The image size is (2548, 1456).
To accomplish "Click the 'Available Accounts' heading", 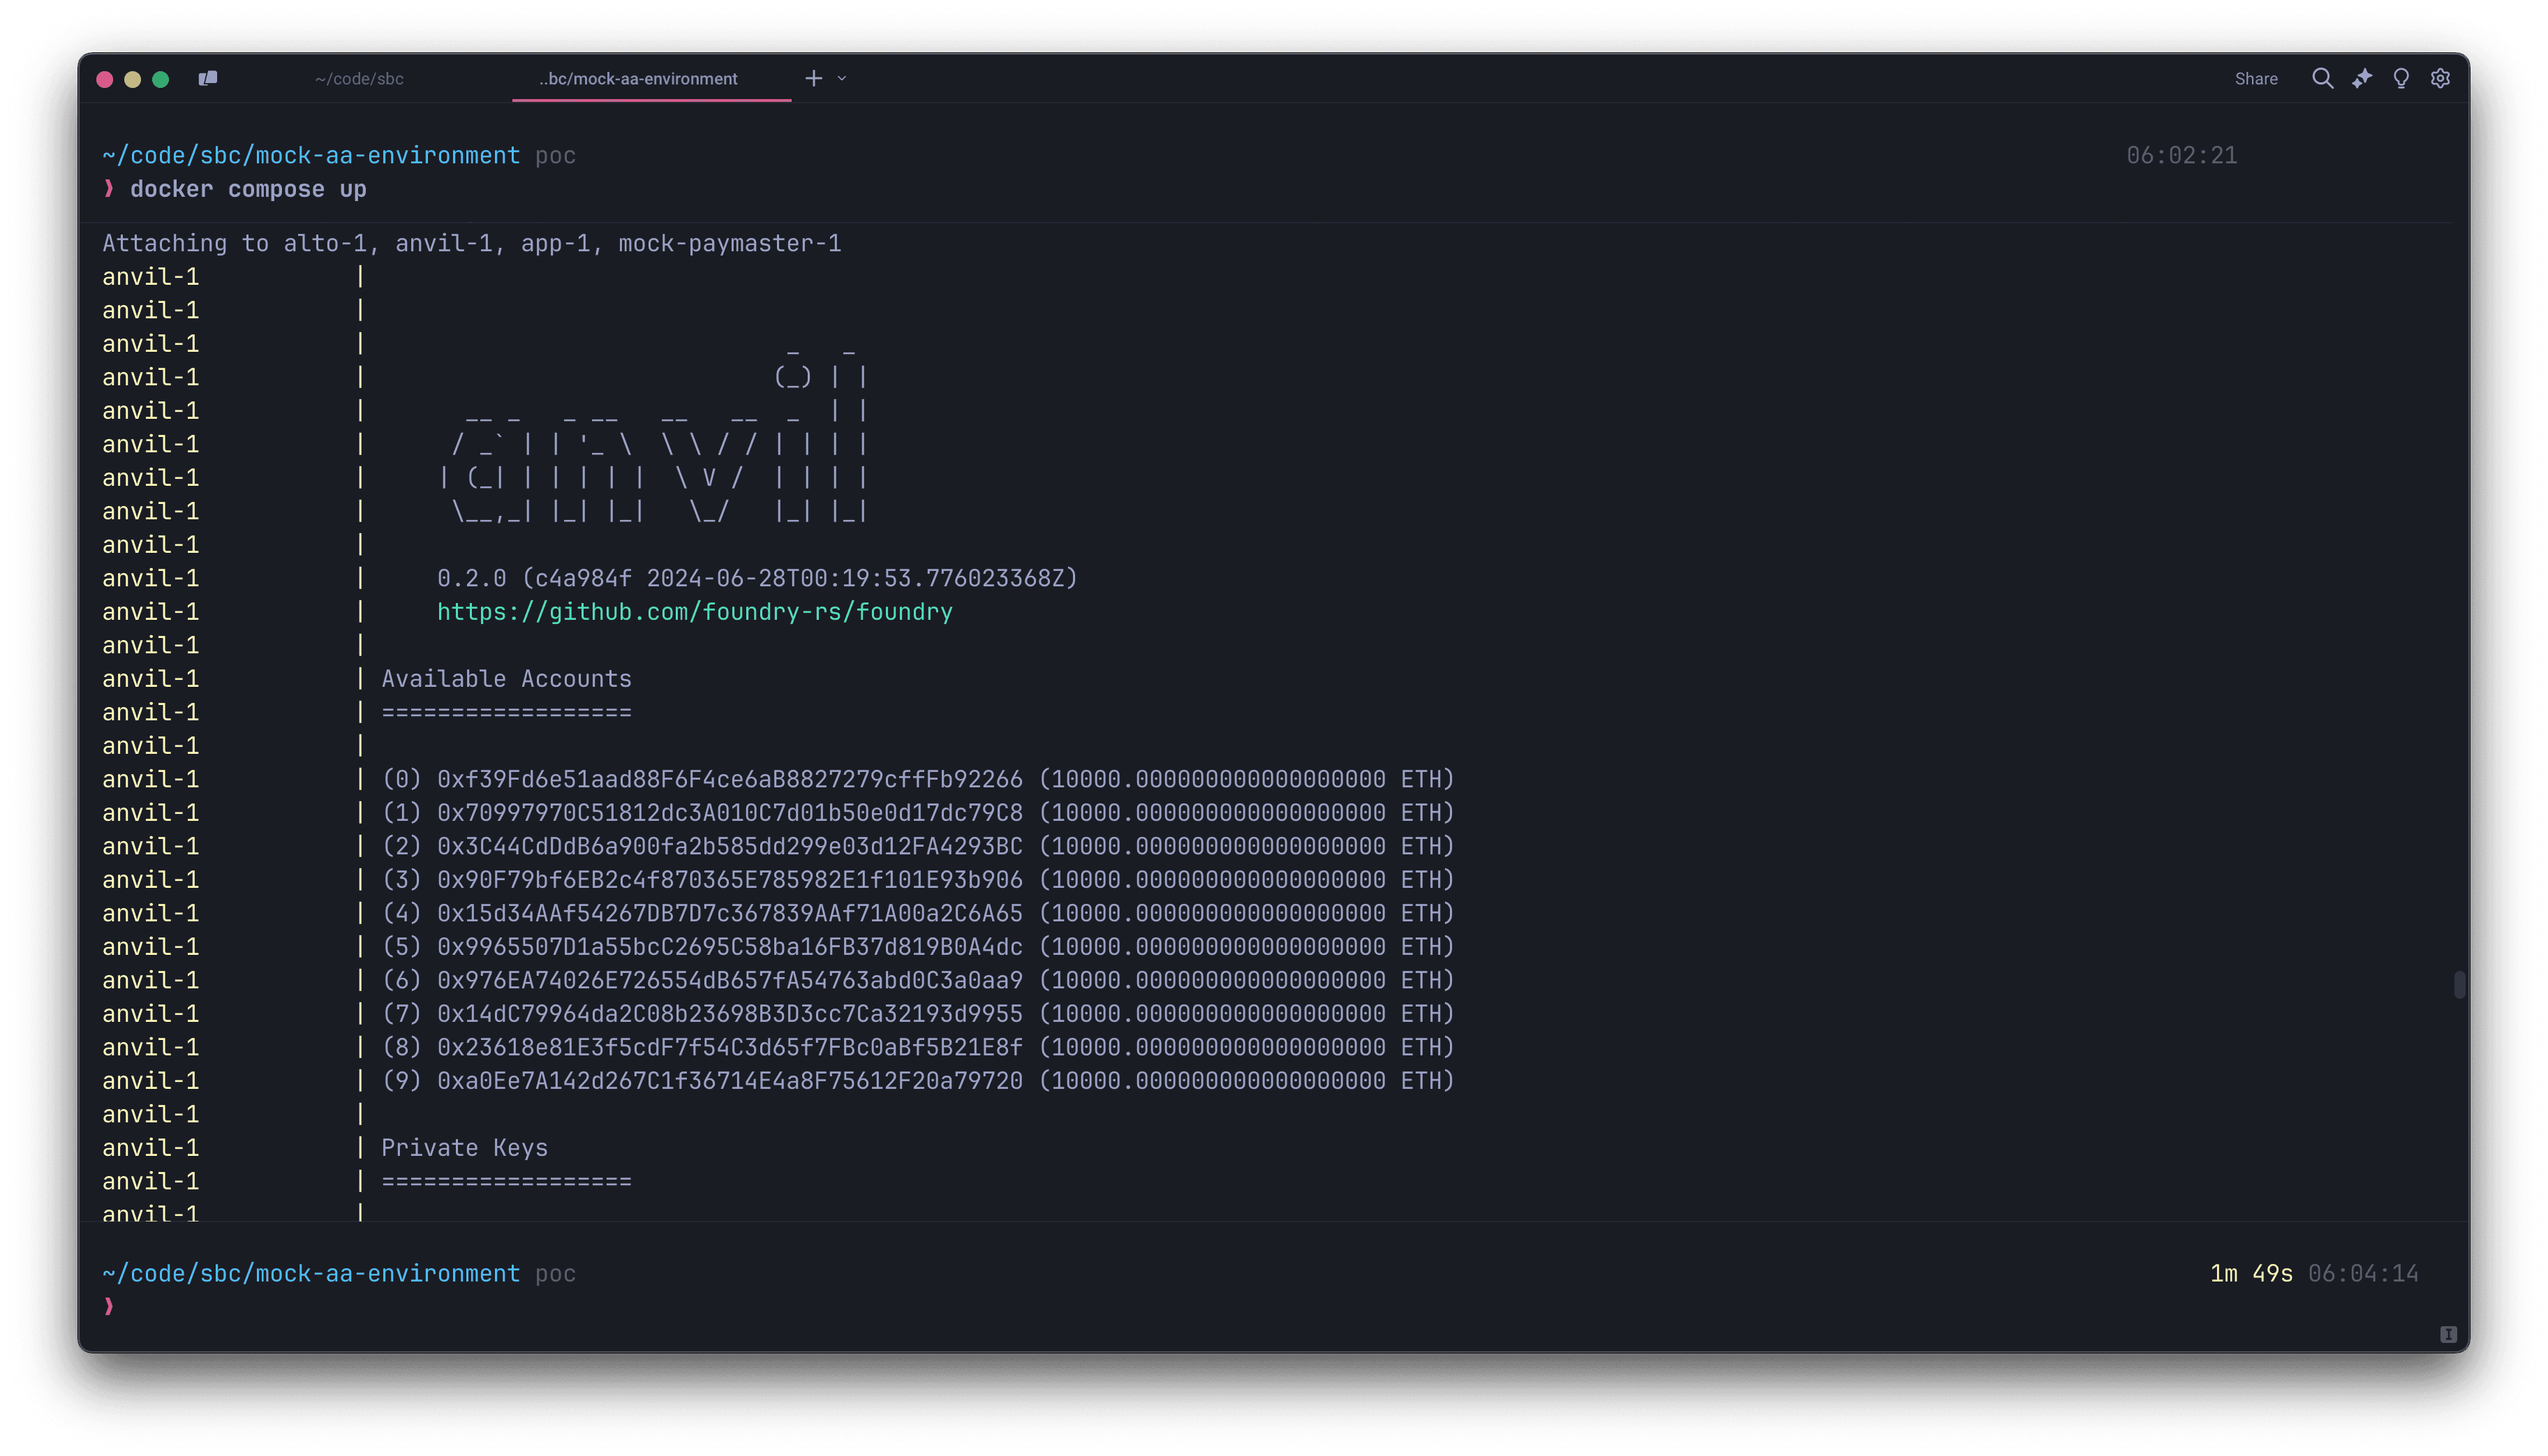I will pyautogui.click(x=506, y=678).
